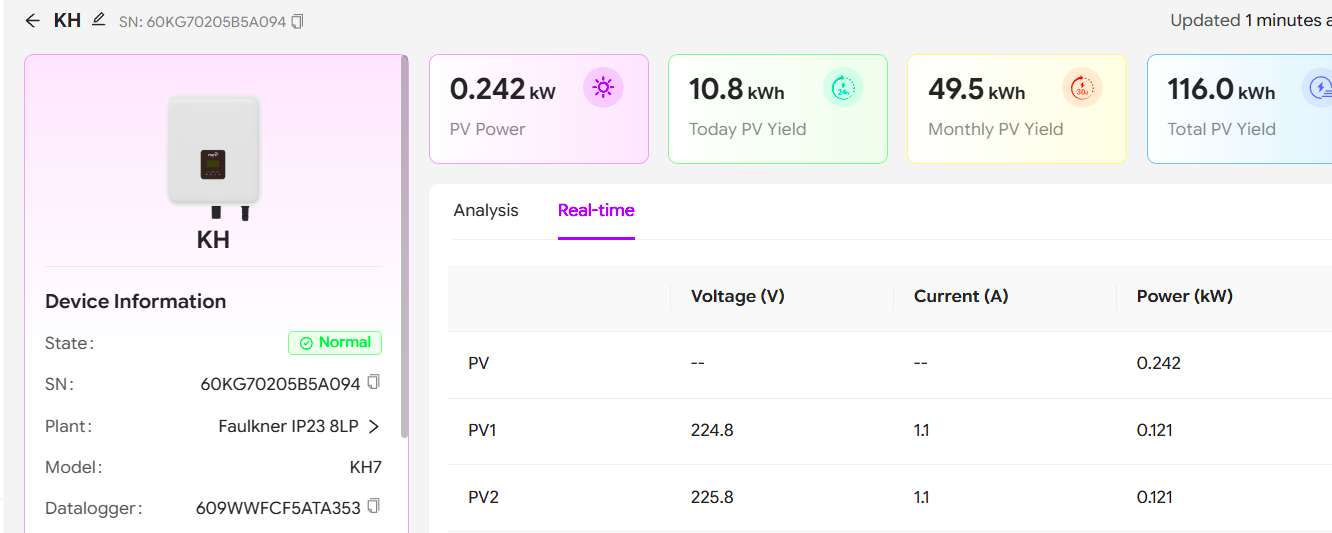
Task: Click the Normal state badge
Action: click(335, 343)
